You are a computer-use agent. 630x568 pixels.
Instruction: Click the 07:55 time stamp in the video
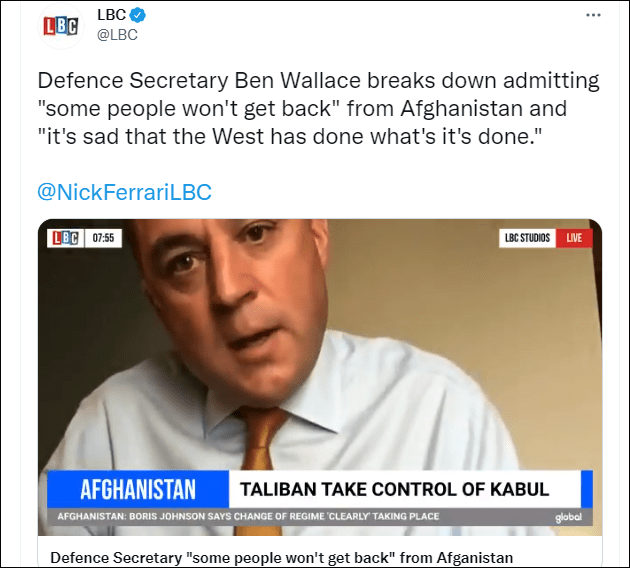104,238
